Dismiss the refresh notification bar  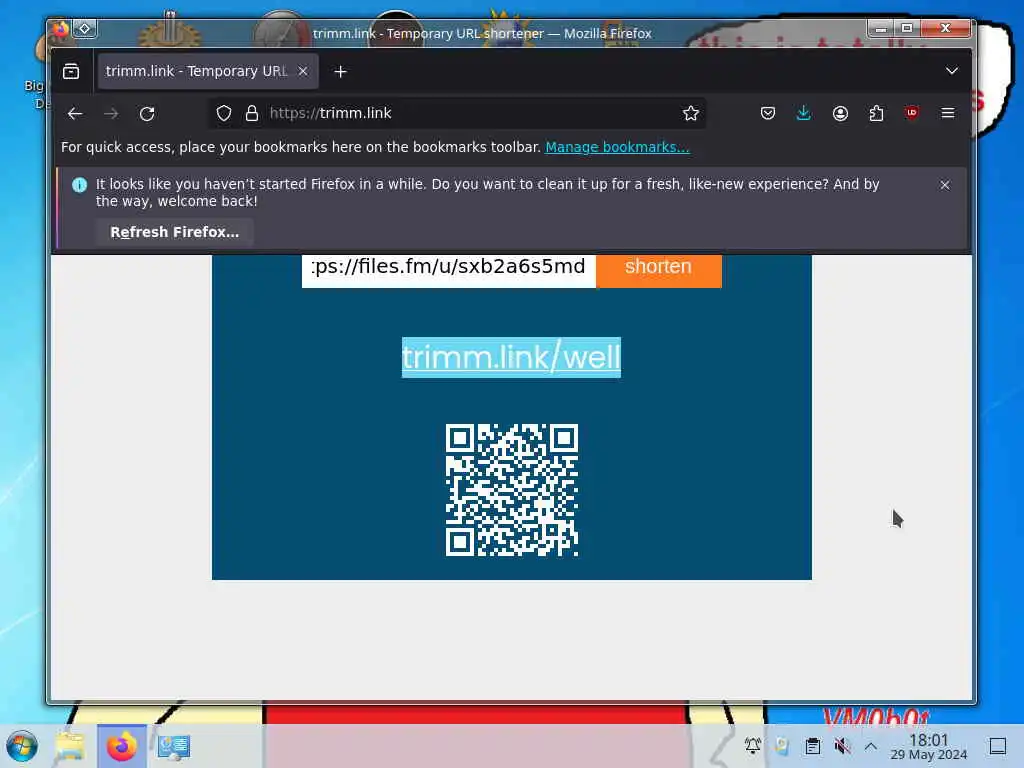pos(944,185)
